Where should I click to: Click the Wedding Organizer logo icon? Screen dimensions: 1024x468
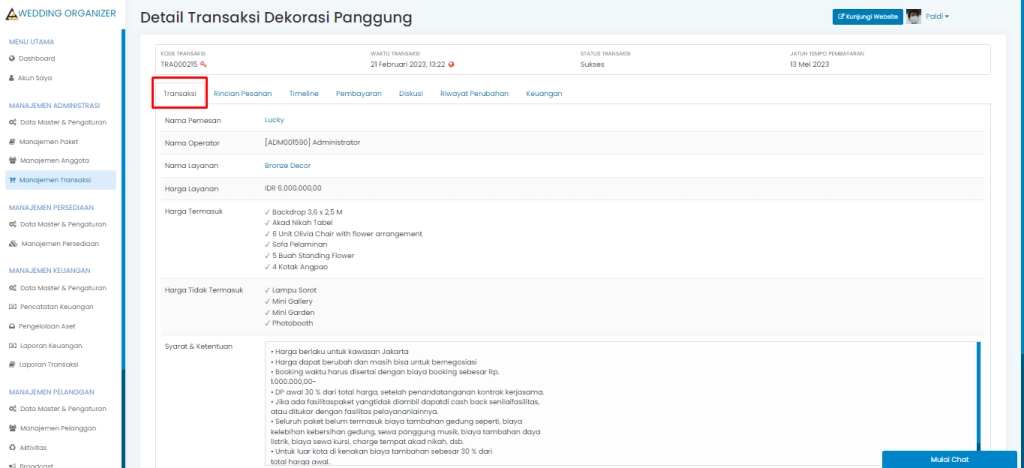(x=10, y=14)
